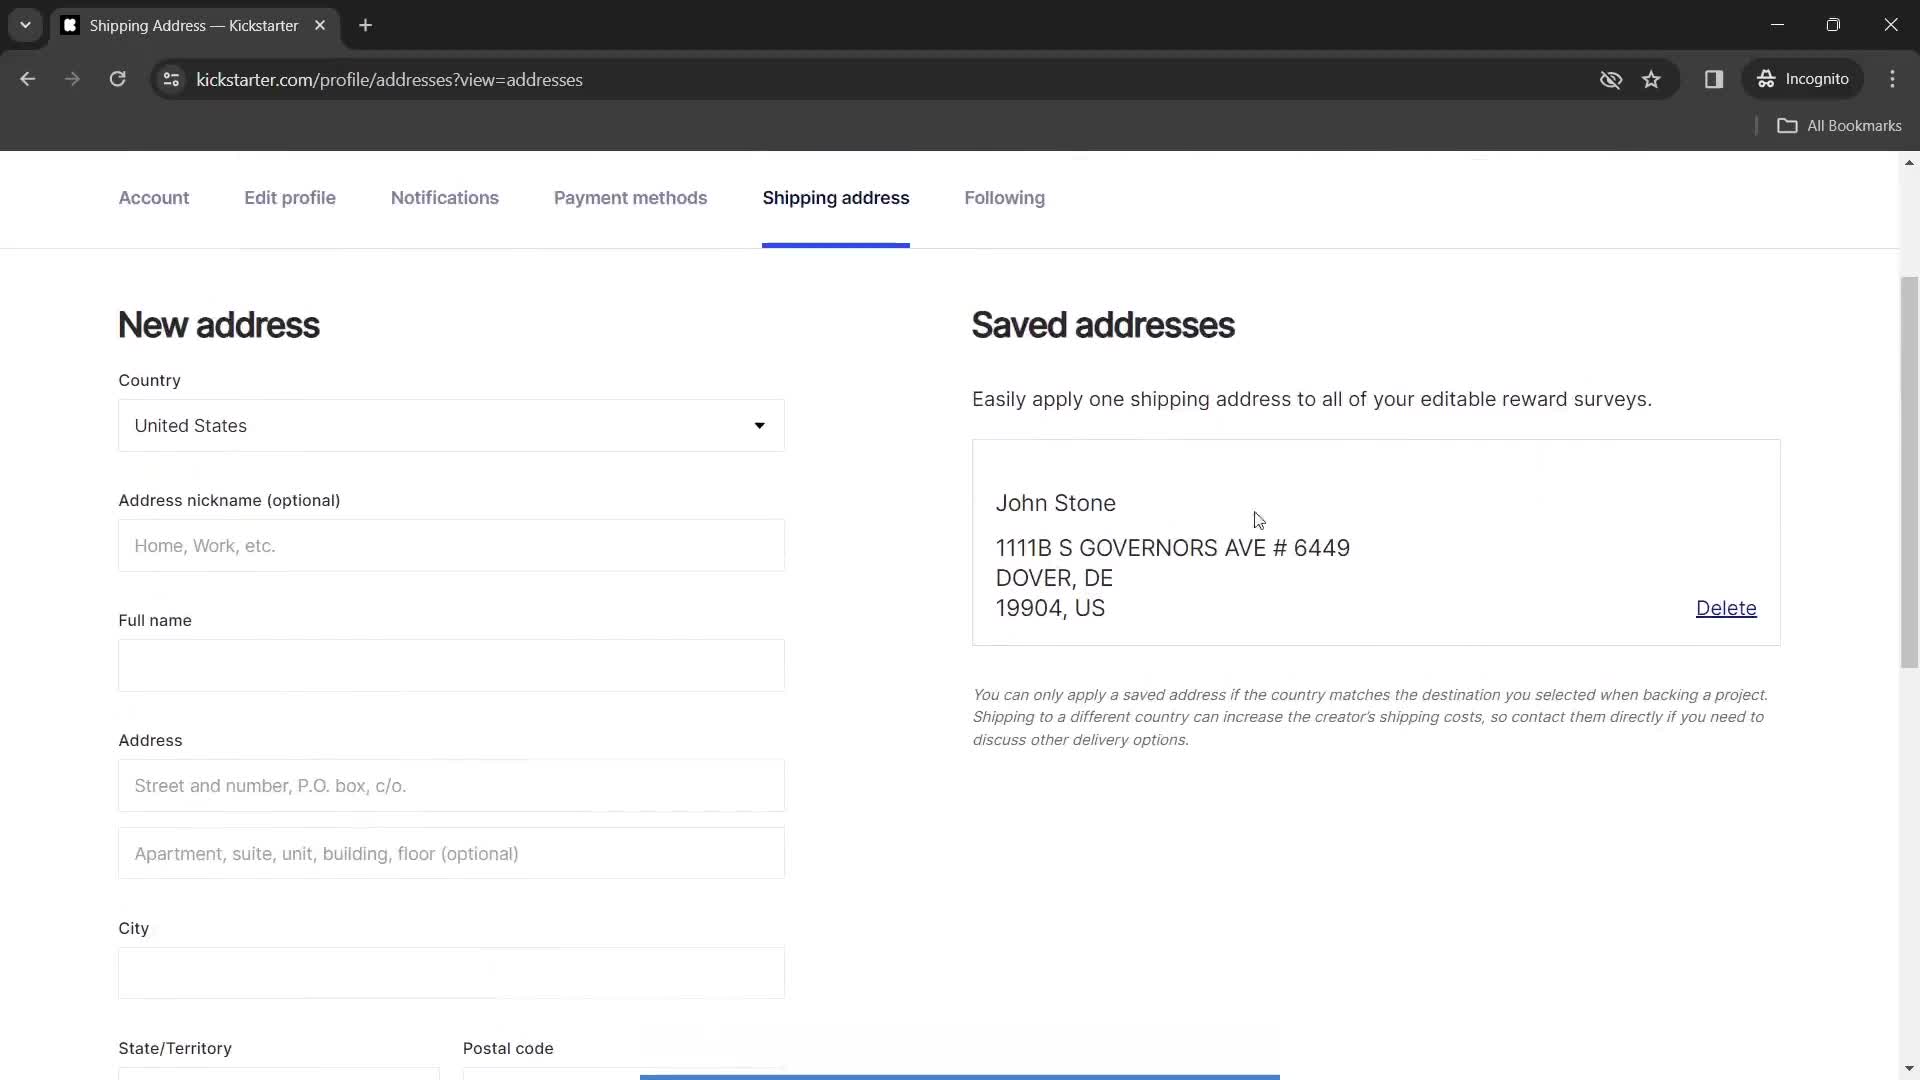Click the browser refresh/reload icon
The image size is (1920, 1080).
point(117,79)
